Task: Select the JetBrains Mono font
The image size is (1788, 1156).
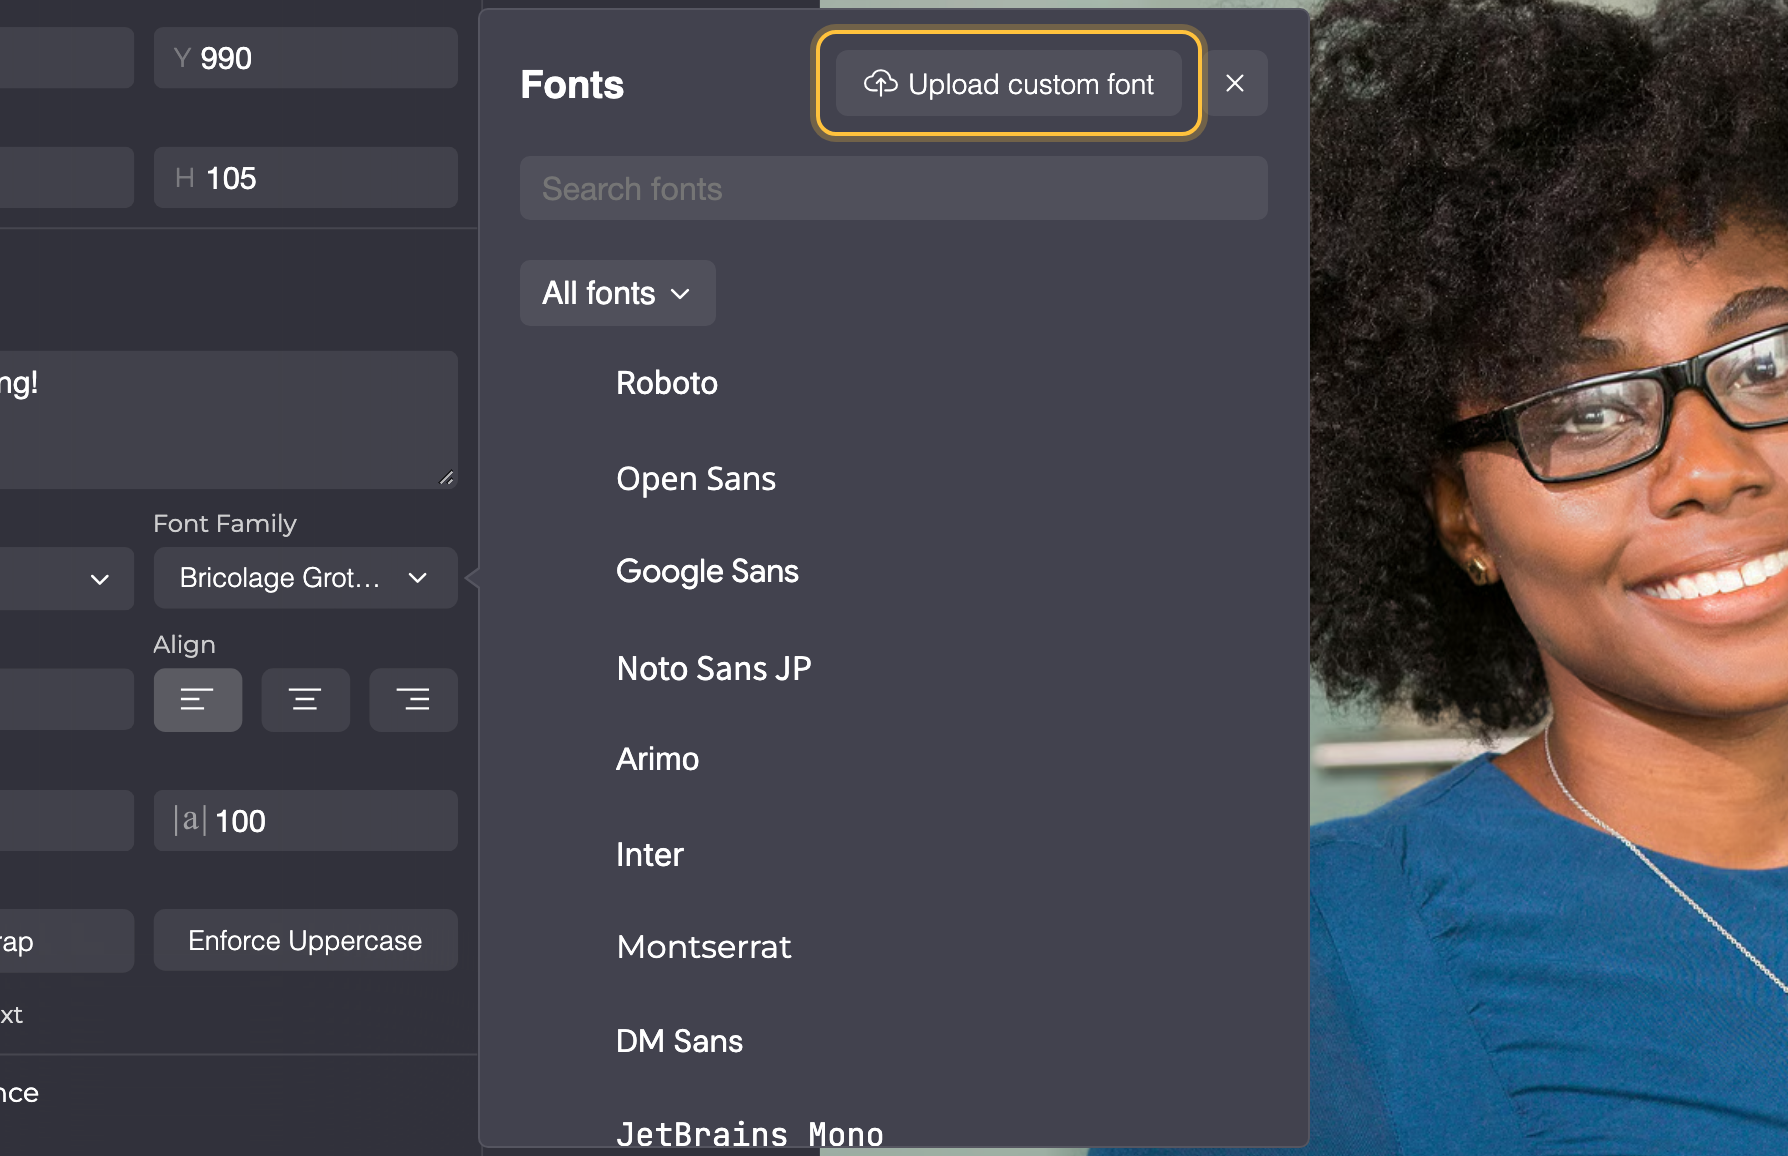Action: click(750, 1134)
